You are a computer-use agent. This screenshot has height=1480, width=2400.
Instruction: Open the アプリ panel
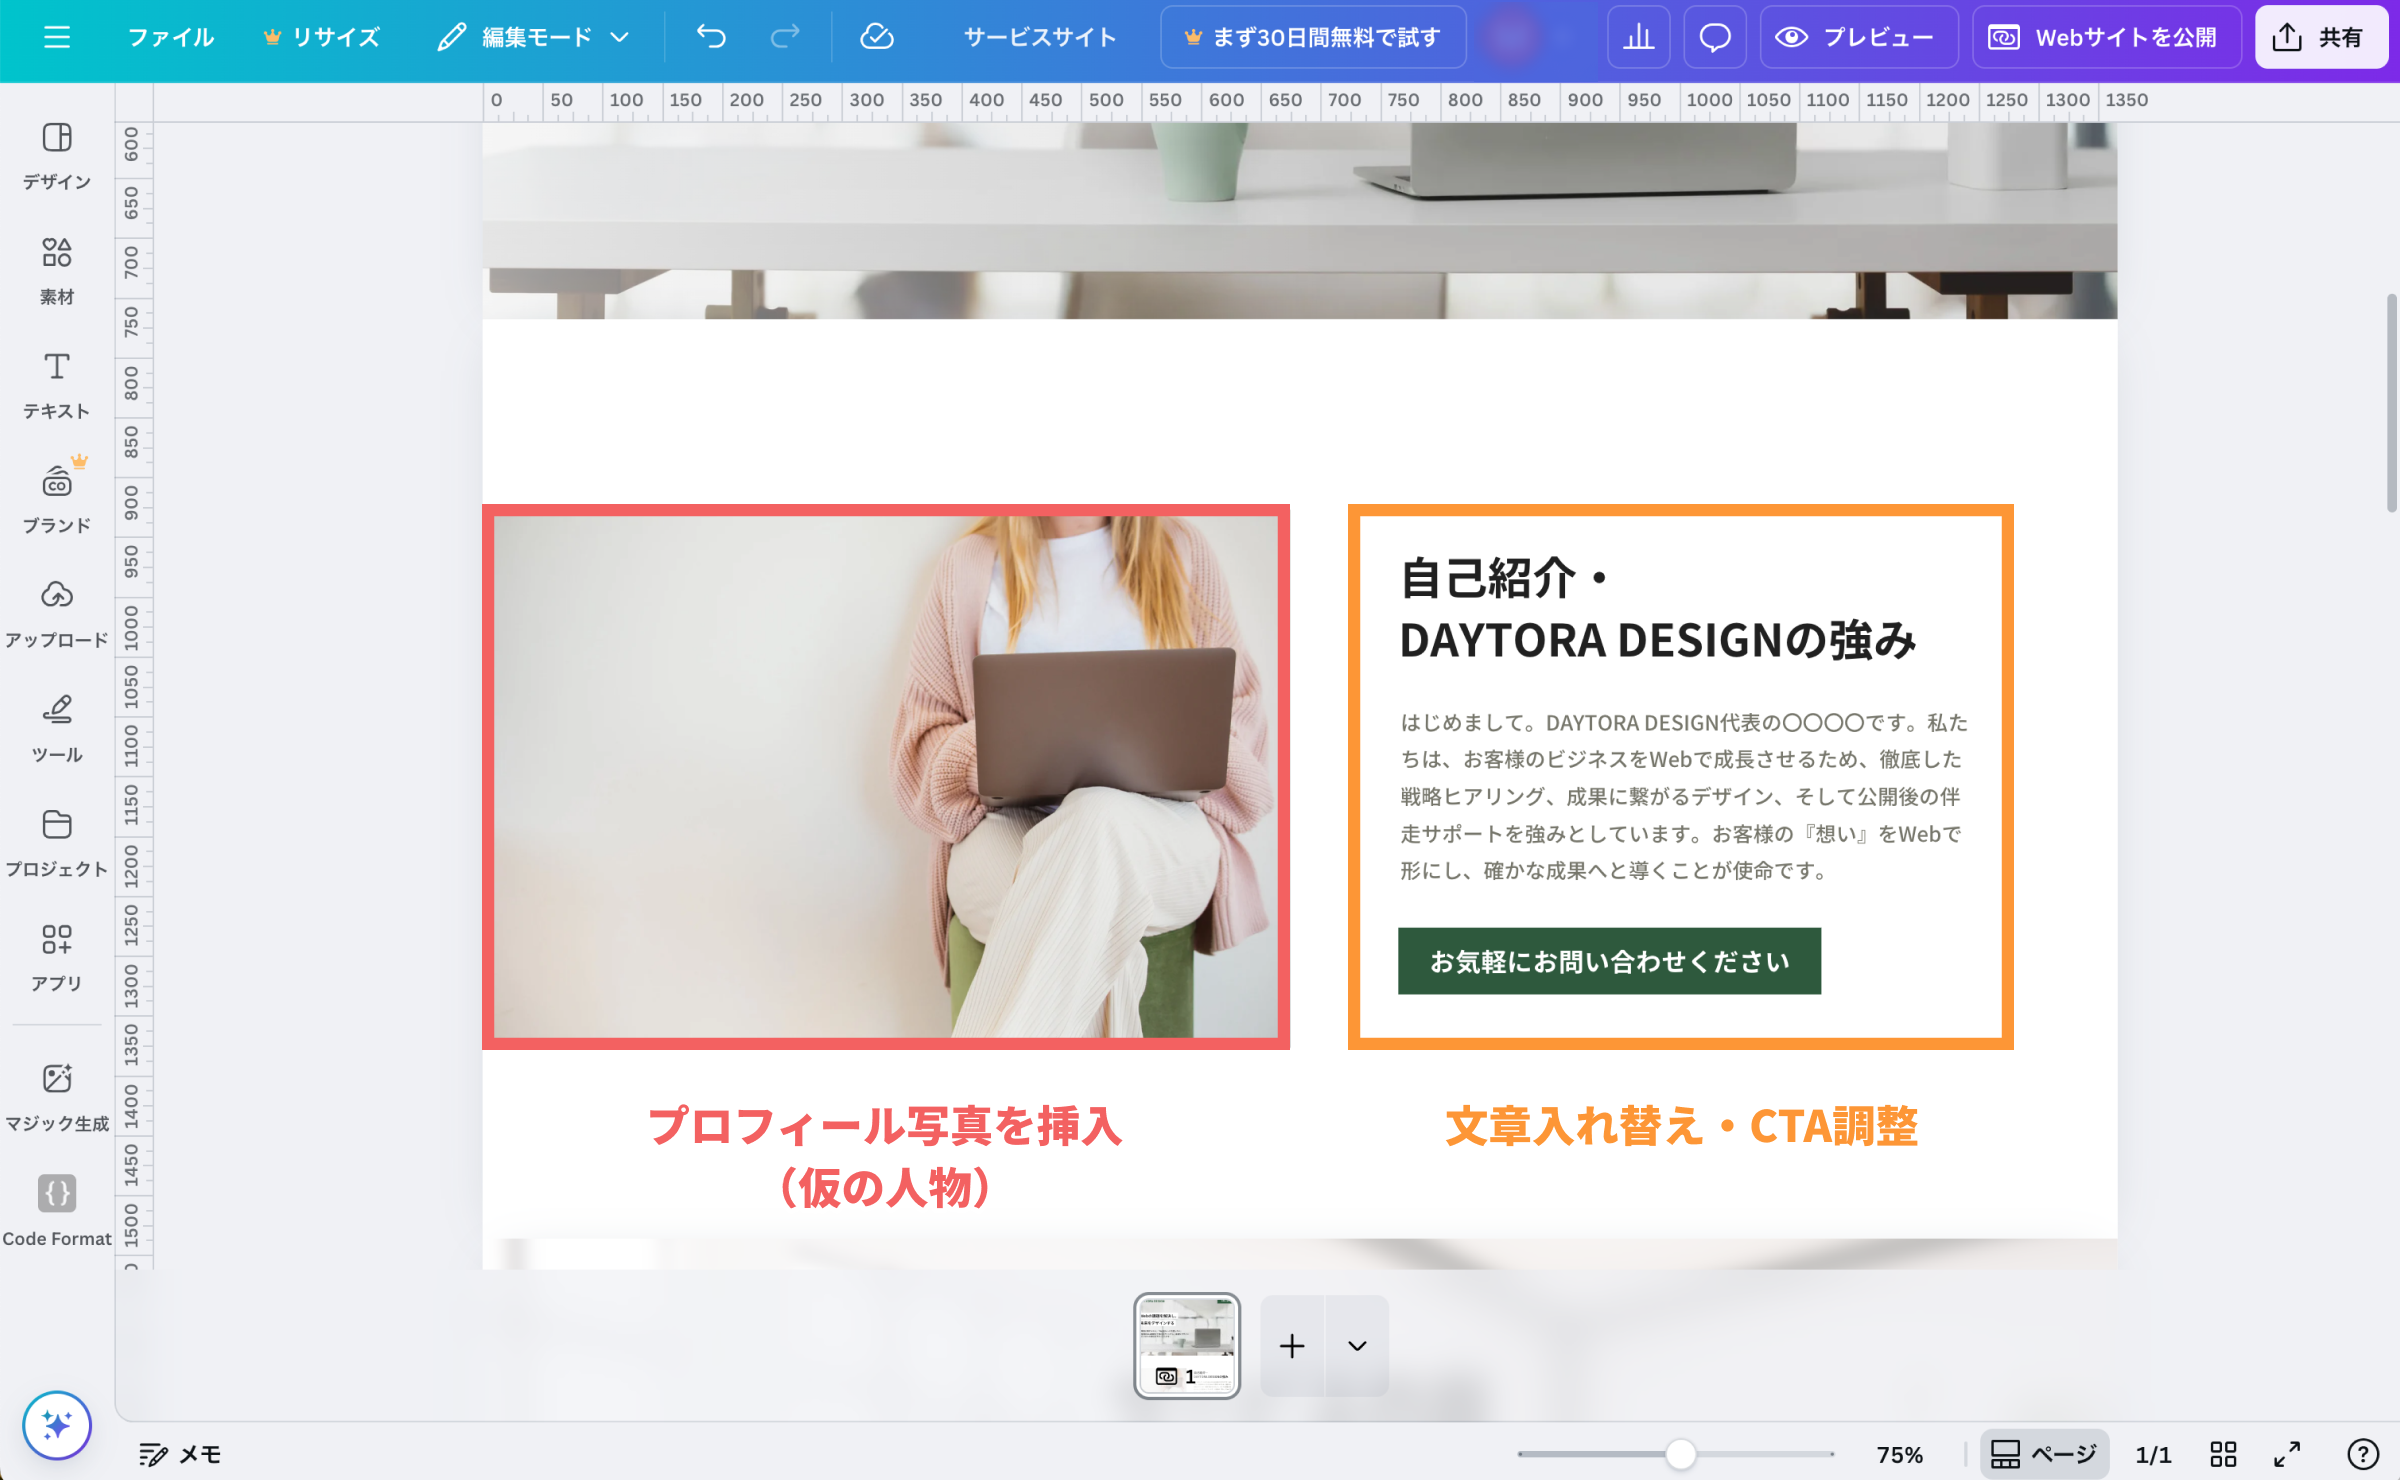(x=57, y=957)
